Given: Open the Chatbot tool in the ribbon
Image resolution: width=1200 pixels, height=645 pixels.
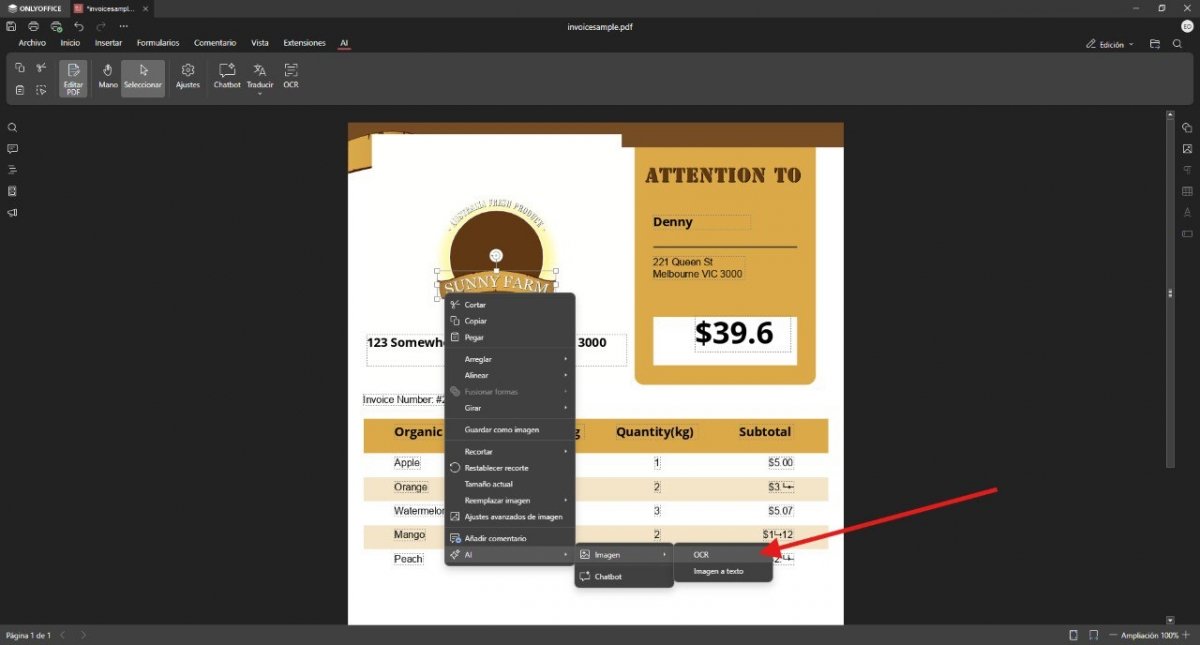Looking at the screenshot, I should pyautogui.click(x=227, y=76).
